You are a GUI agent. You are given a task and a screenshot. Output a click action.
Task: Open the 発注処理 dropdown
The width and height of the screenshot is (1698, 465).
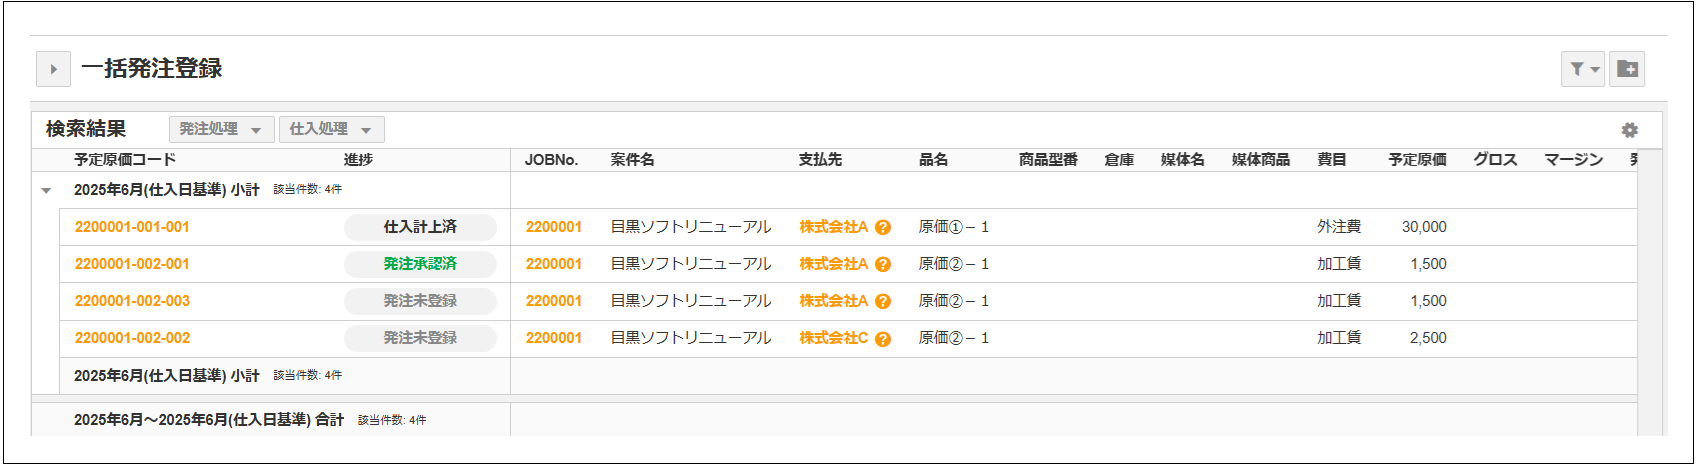coord(221,130)
